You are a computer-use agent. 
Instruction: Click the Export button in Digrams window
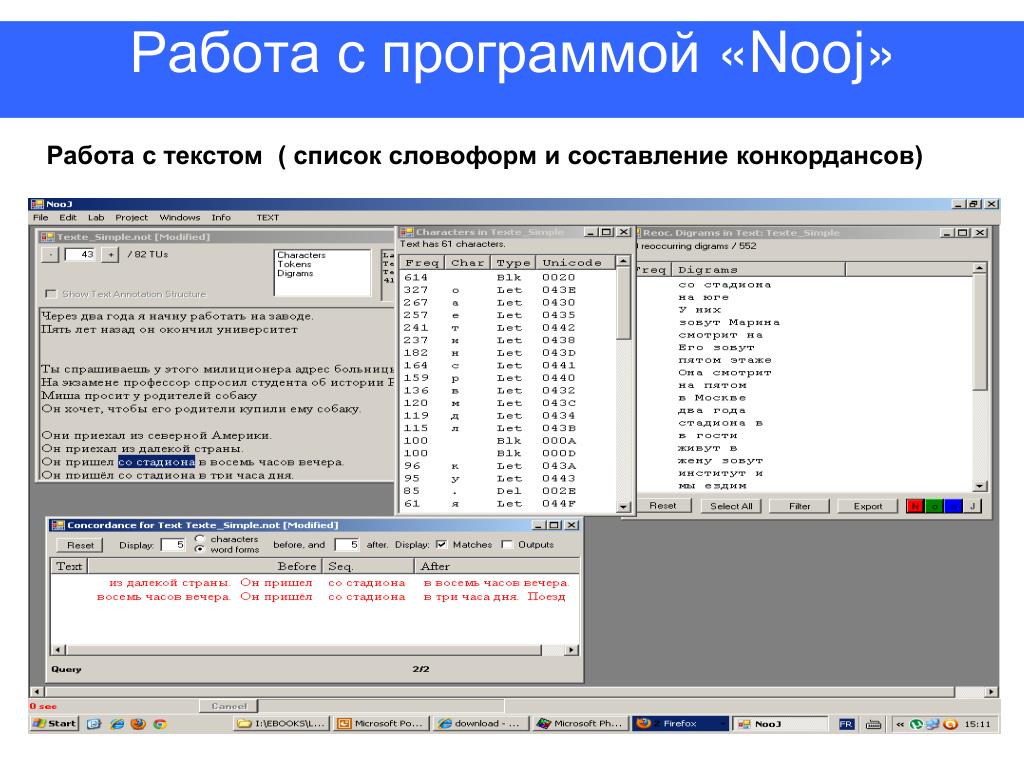[x=867, y=505]
